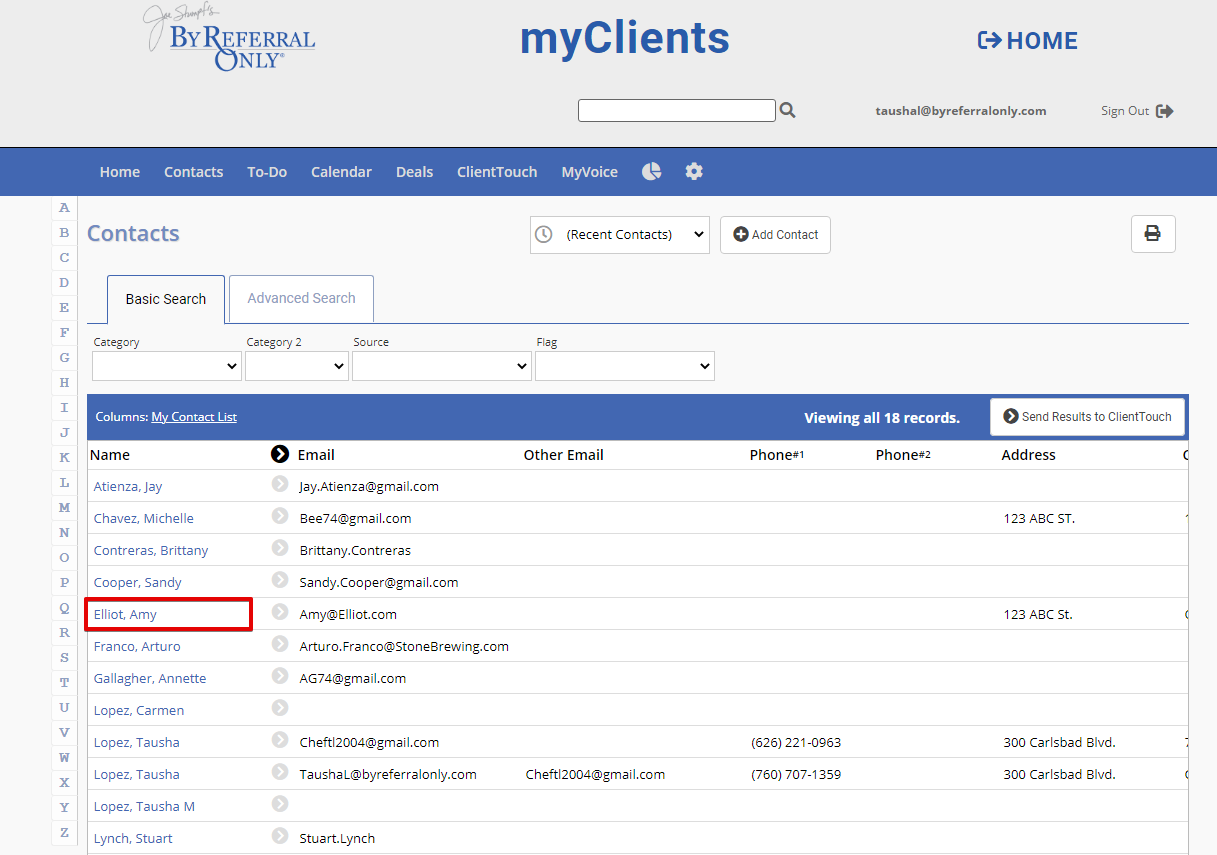
Task: Open the Flag dropdown
Action: 625,366
